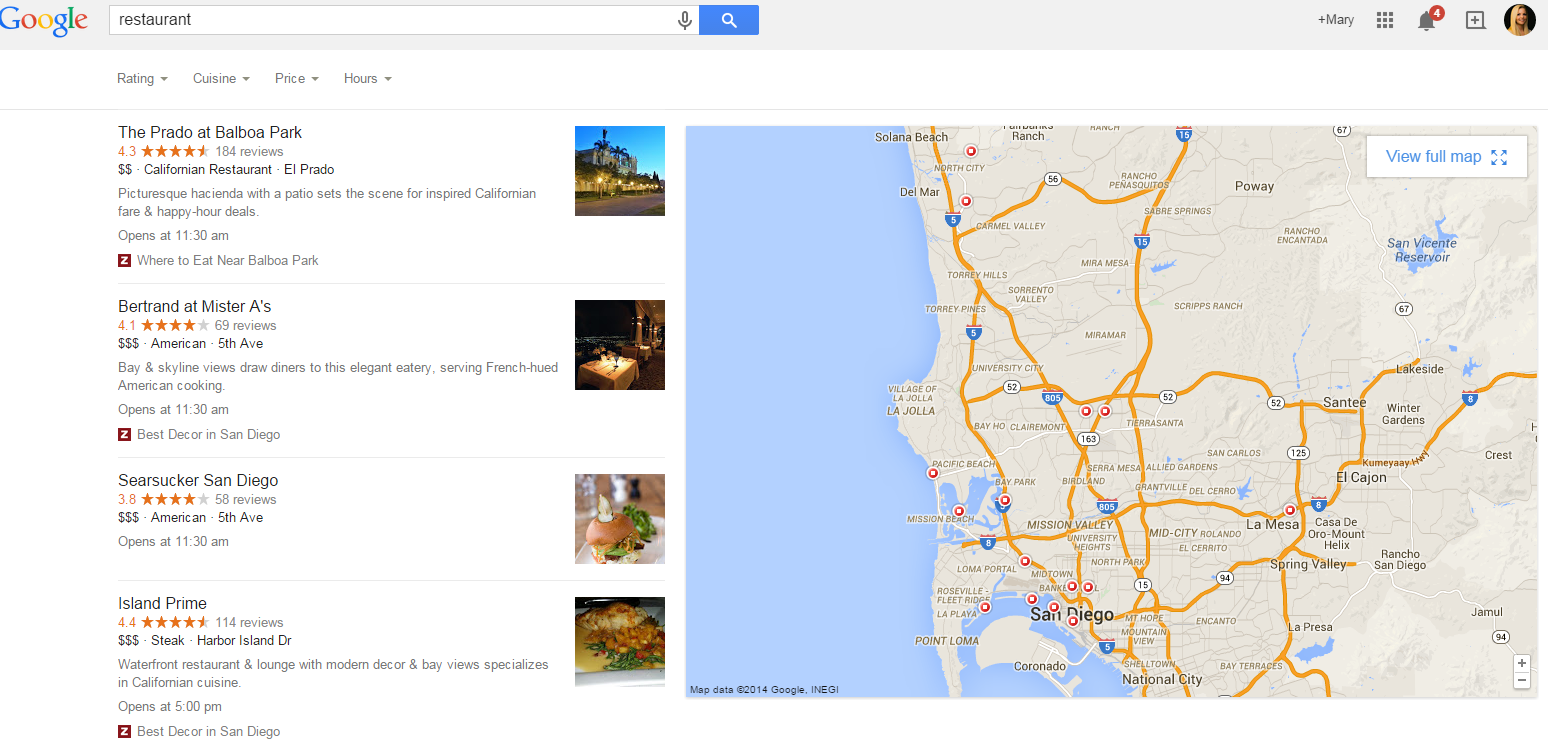Click National City label on map

1162,679
